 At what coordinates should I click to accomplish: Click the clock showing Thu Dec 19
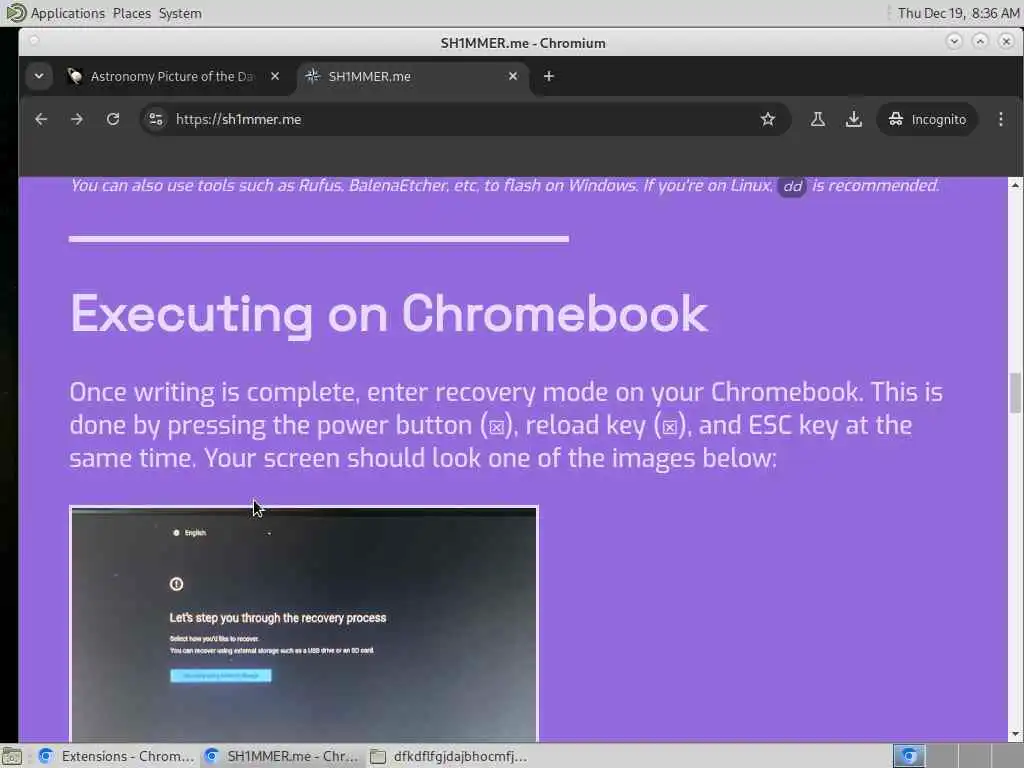(958, 13)
